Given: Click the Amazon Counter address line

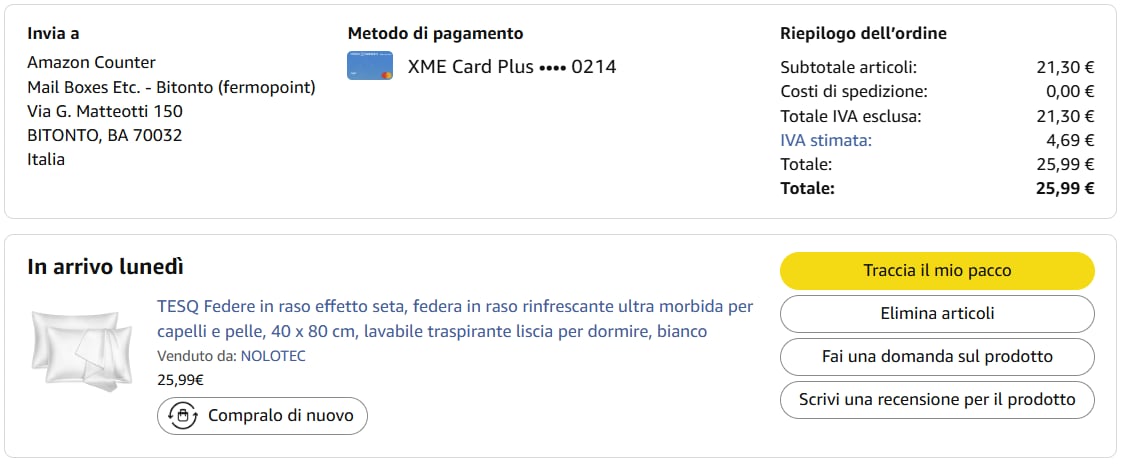Looking at the screenshot, I should click(91, 62).
